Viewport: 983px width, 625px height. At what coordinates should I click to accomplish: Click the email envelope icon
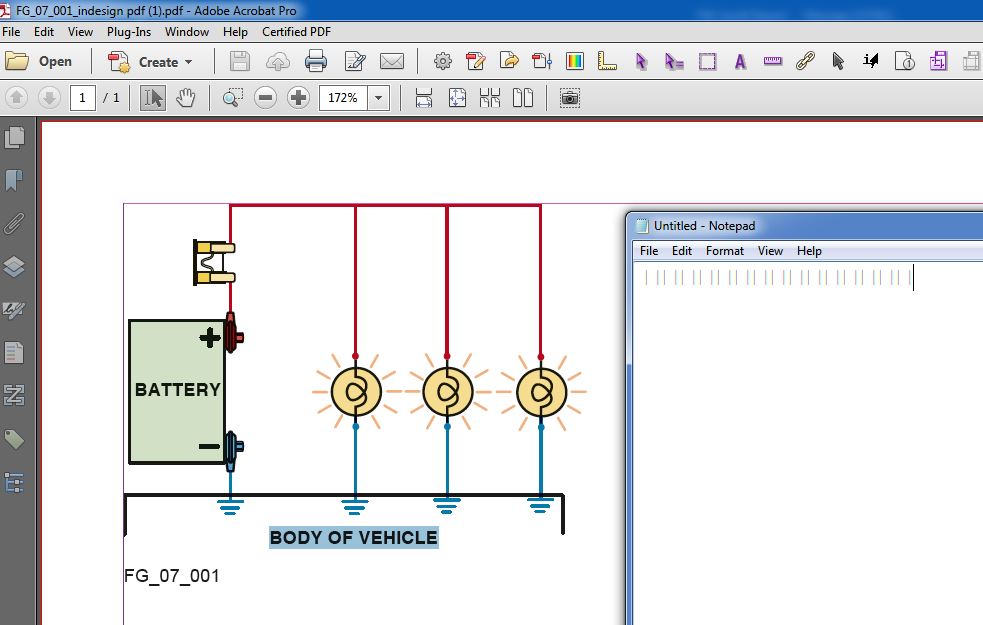[x=392, y=61]
